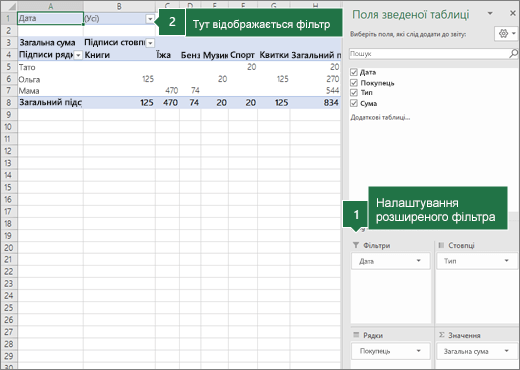Select the Ольга row label
Viewport: 520px width, 370px height.
pos(50,79)
